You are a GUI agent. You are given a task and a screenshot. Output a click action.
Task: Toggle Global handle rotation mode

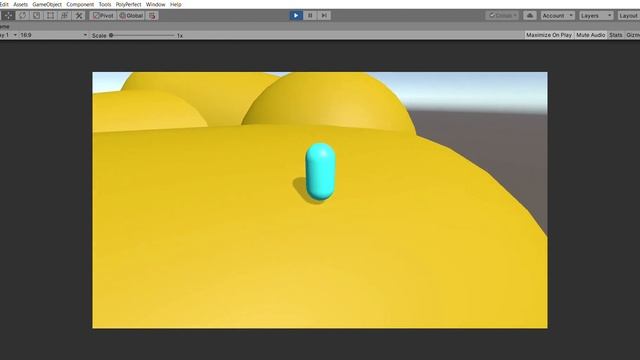[131, 16]
